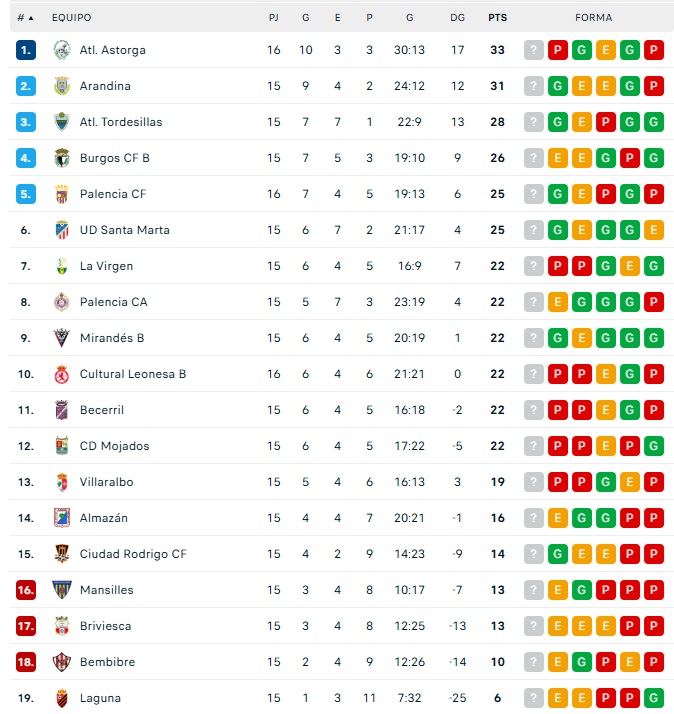Viewport: 674px width, 714px height.
Task: Click the Arandina team badge
Action: 61,86
